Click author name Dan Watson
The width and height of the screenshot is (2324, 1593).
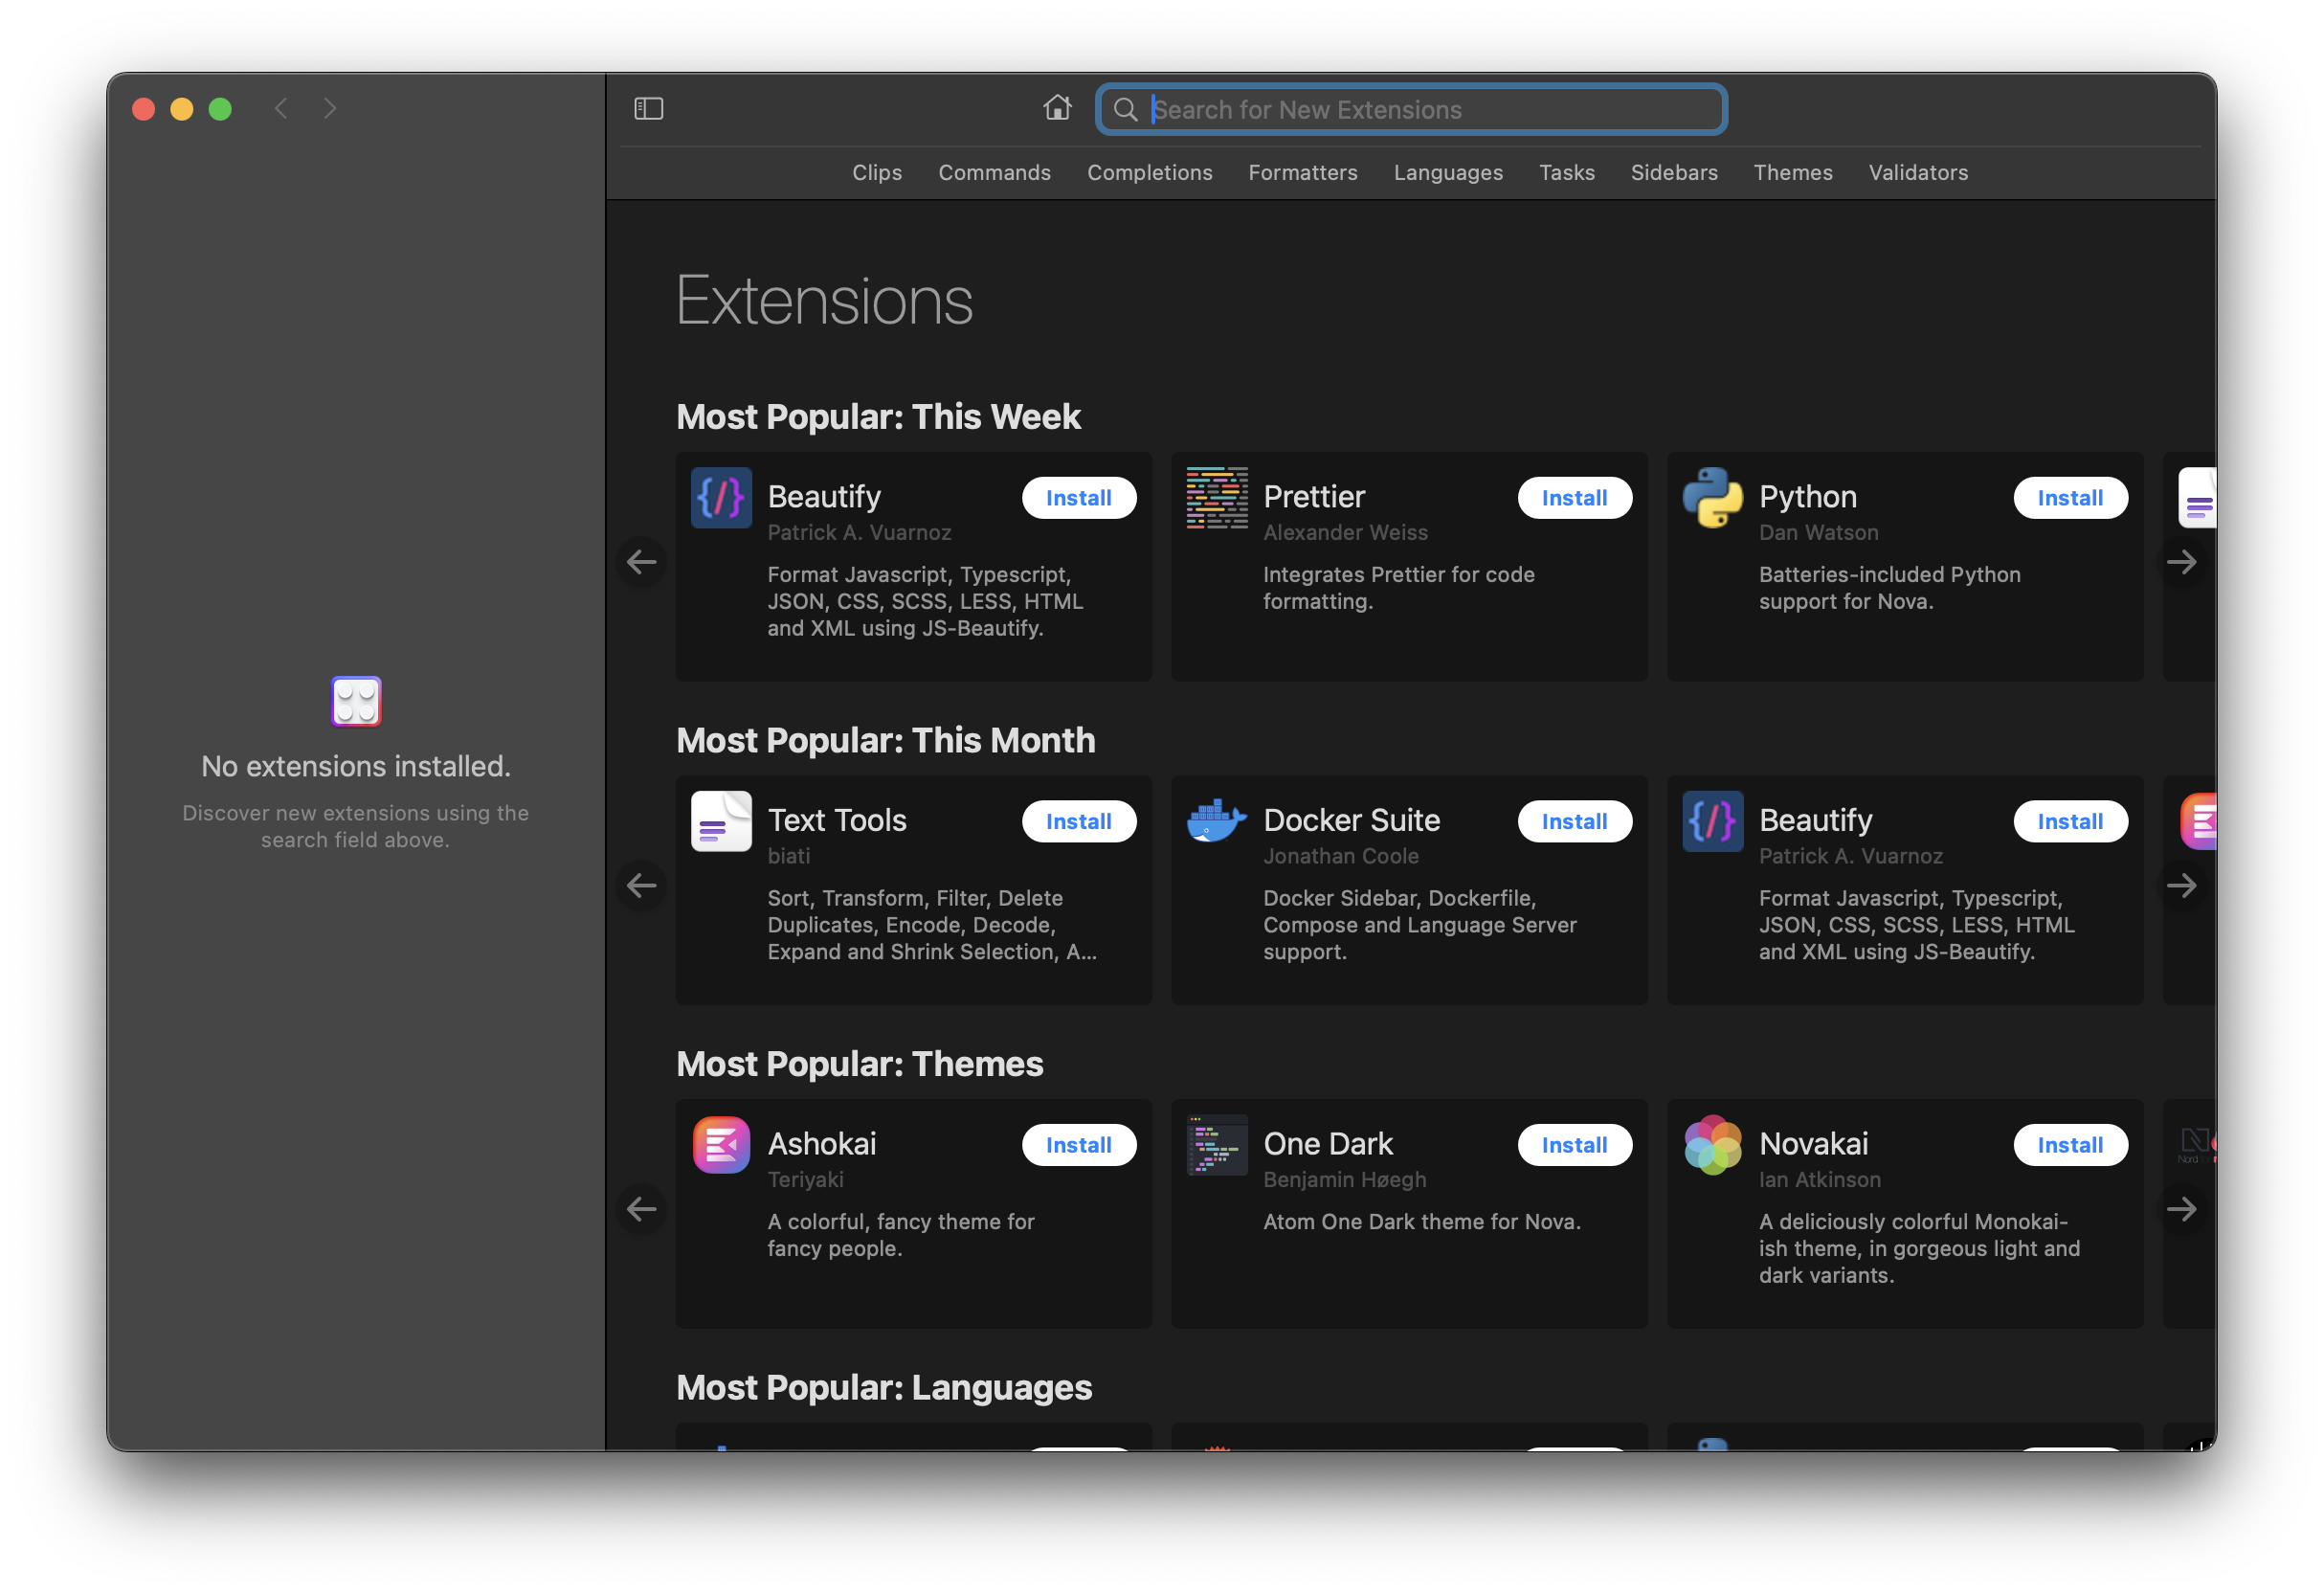[1818, 532]
